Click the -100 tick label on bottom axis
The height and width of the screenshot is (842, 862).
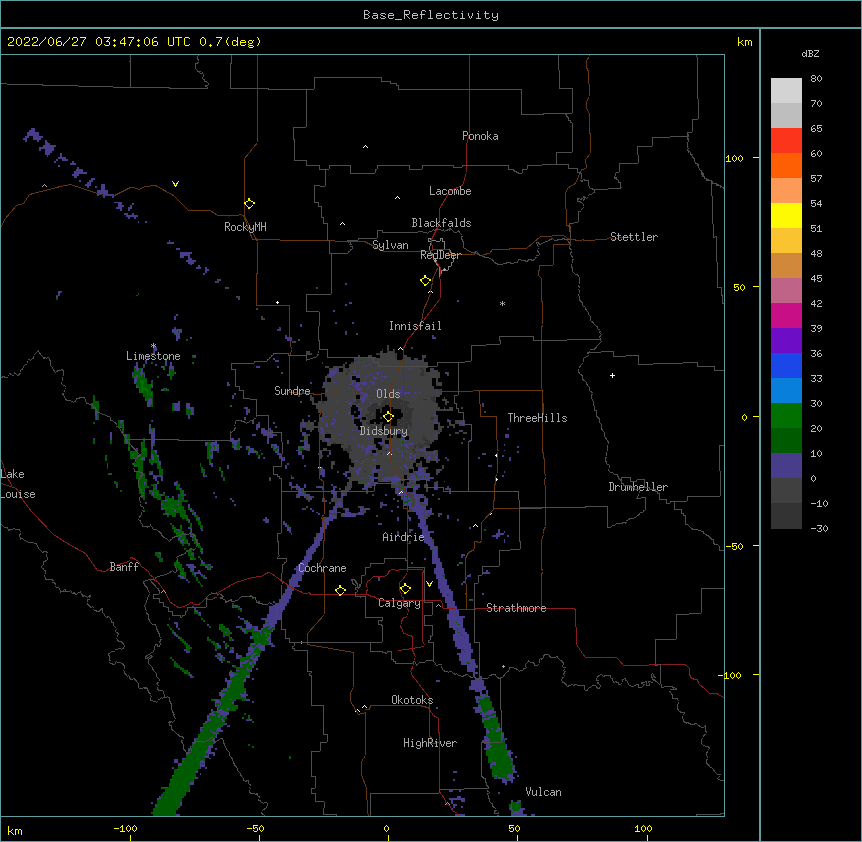tap(125, 828)
